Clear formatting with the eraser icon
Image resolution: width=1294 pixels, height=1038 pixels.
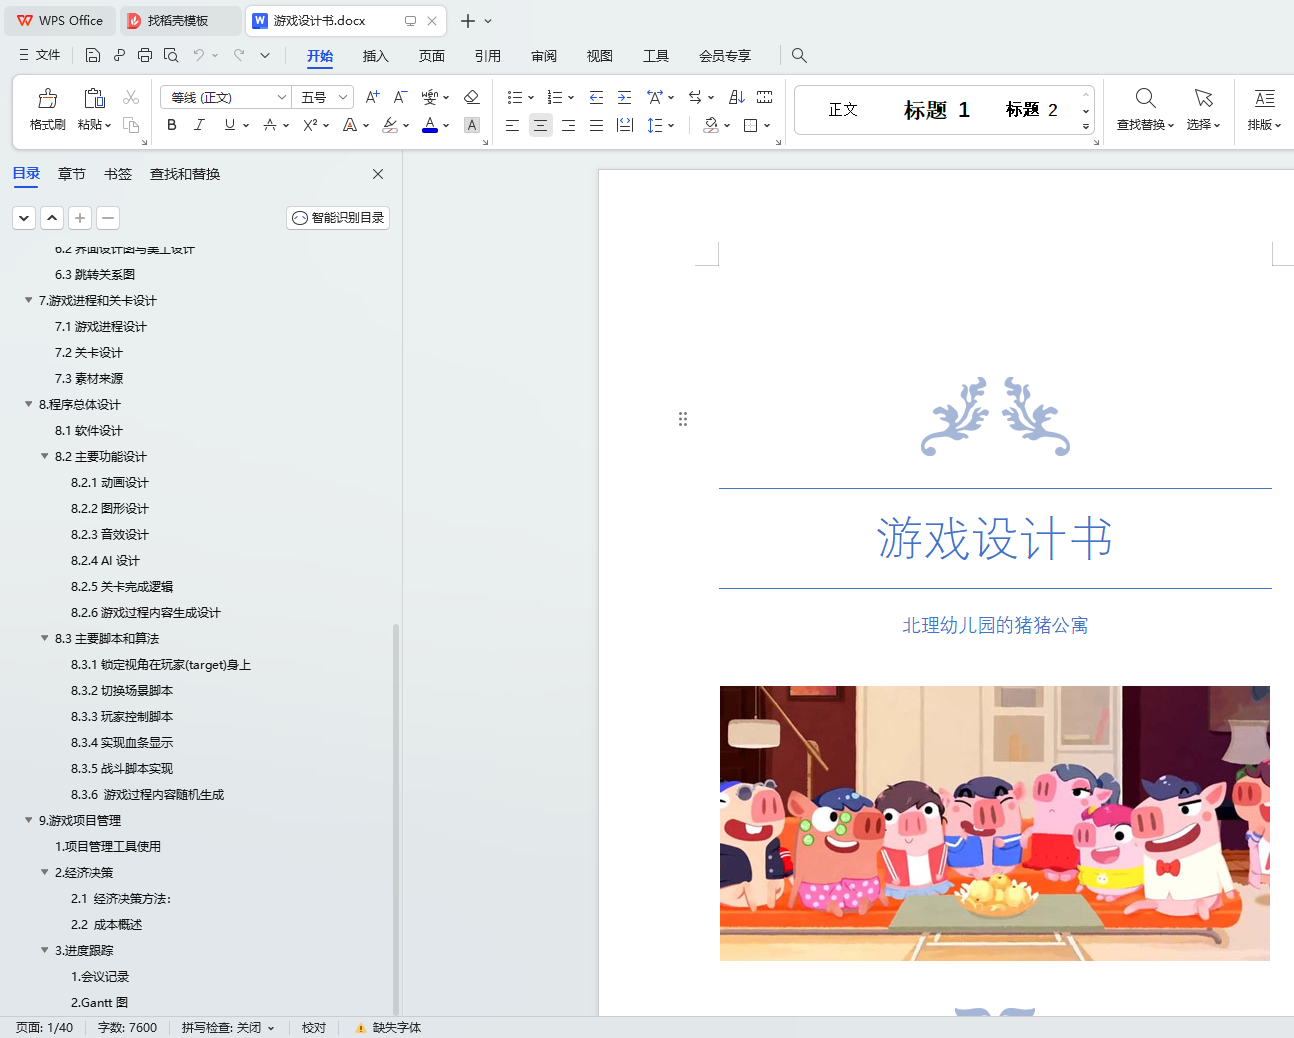[472, 97]
